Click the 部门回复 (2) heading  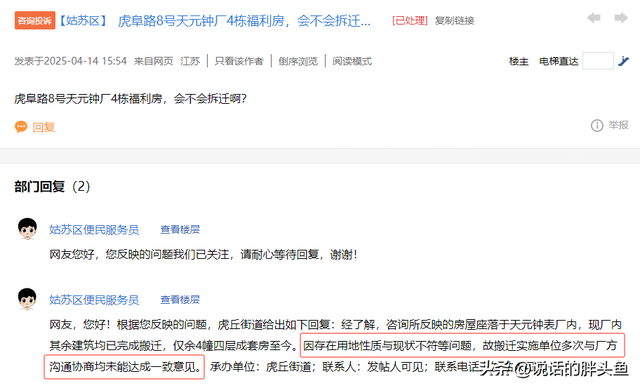coord(52,186)
